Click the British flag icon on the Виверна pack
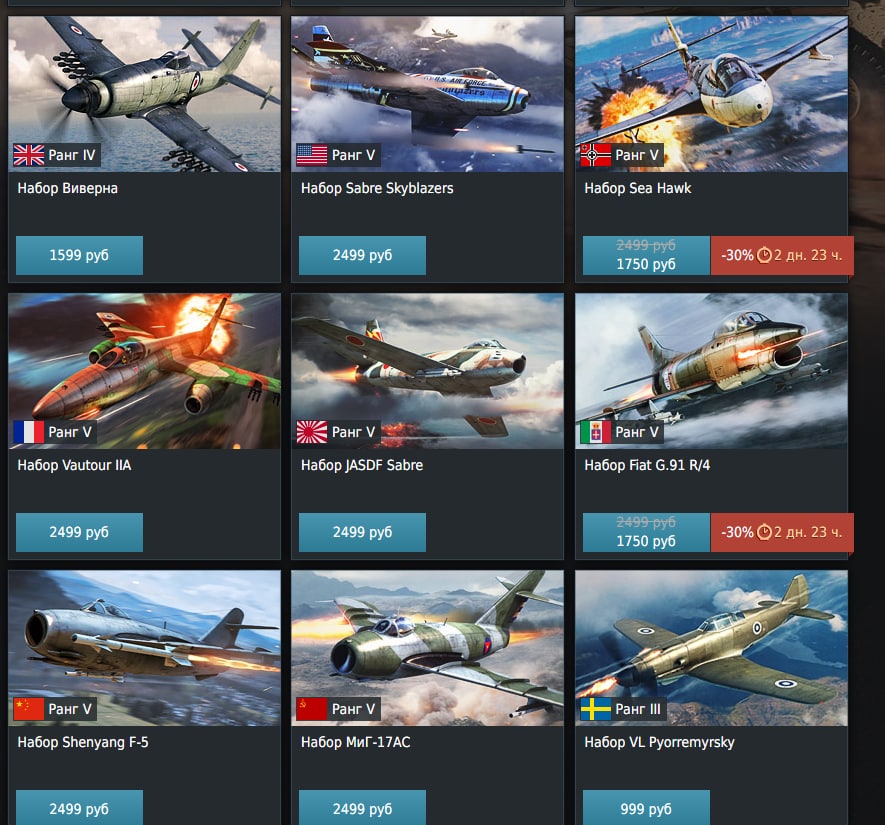Screen dimensions: 885x825 [x=29, y=155]
